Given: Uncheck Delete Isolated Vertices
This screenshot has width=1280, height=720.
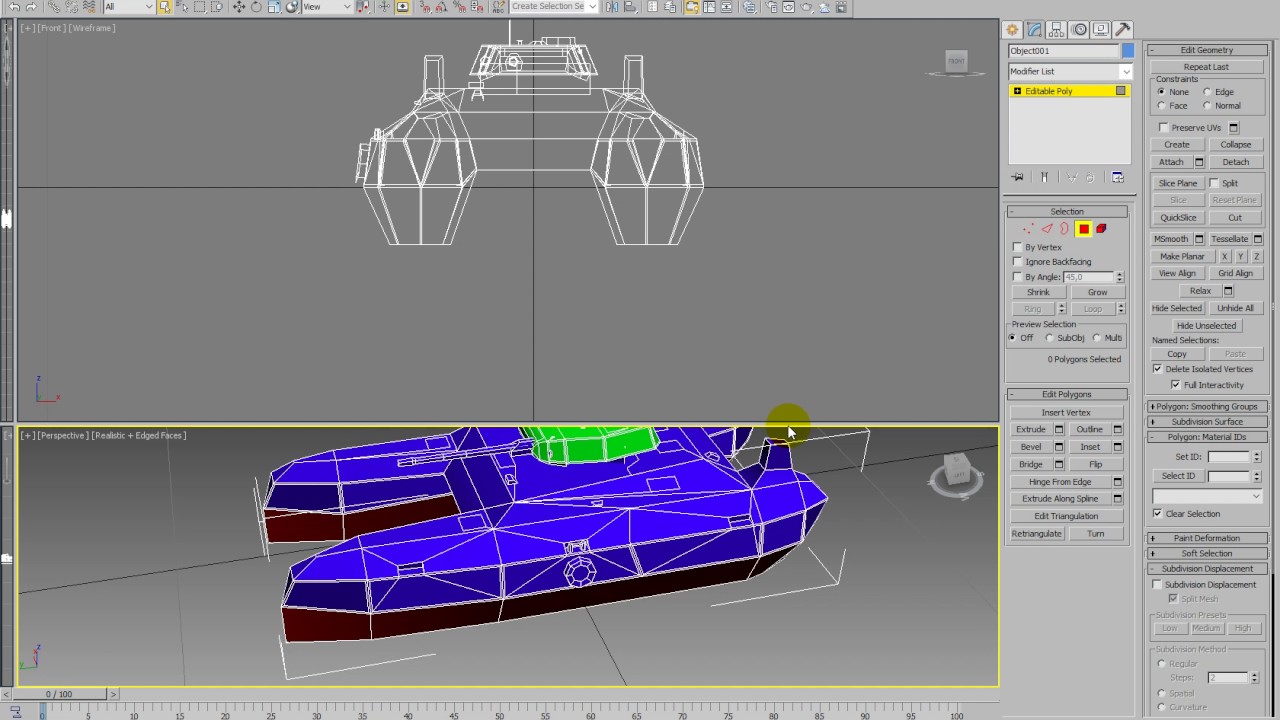Looking at the screenshot, I should [1157, 369].
